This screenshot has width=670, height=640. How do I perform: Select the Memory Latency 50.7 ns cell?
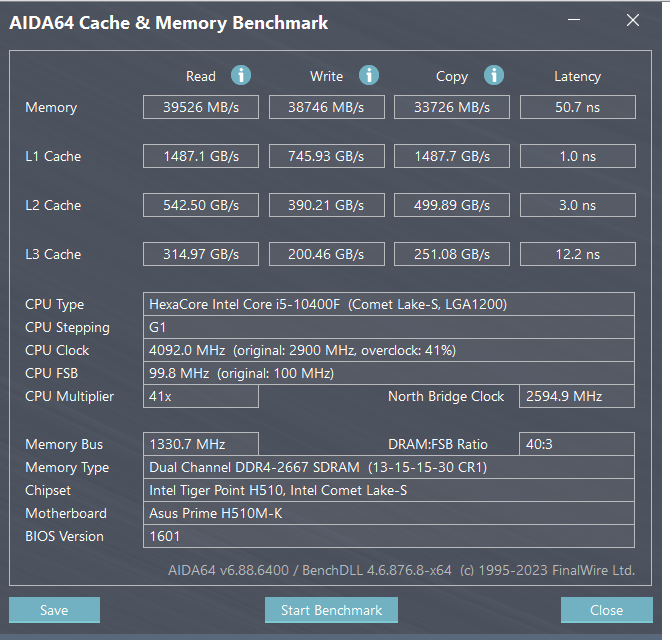(x=578, y=107)
